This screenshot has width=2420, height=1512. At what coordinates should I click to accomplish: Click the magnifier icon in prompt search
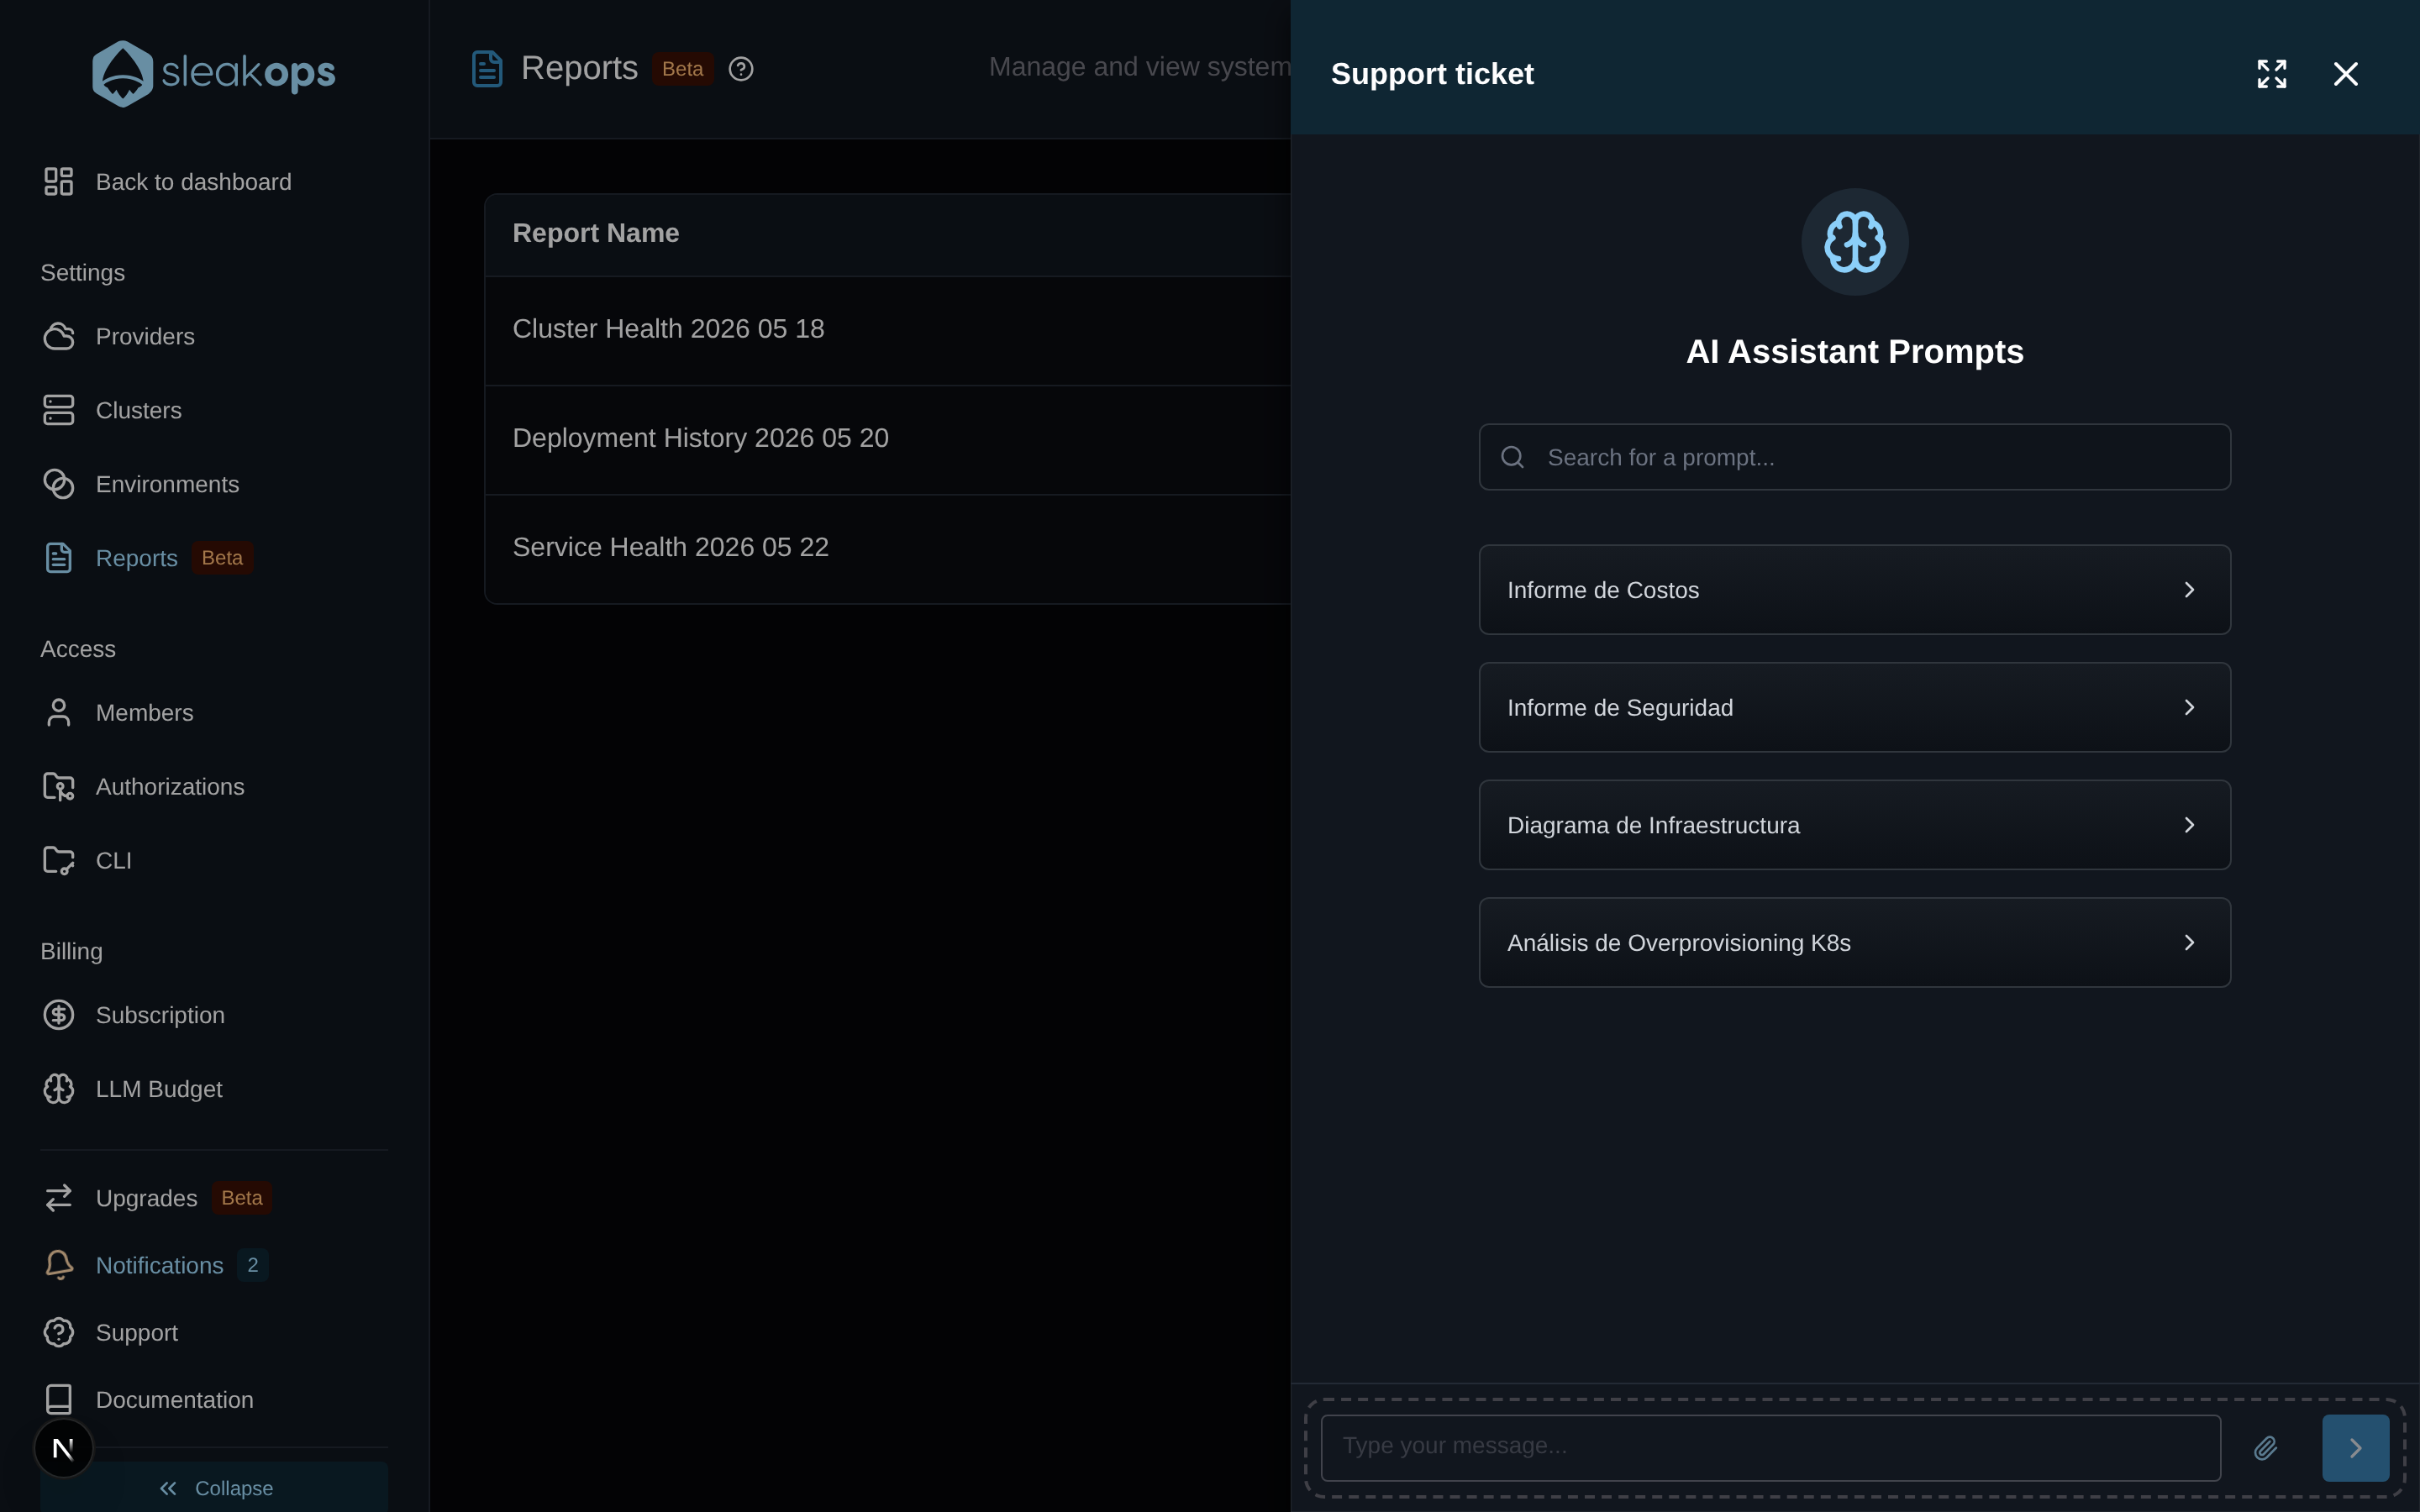pos(1513,457)
